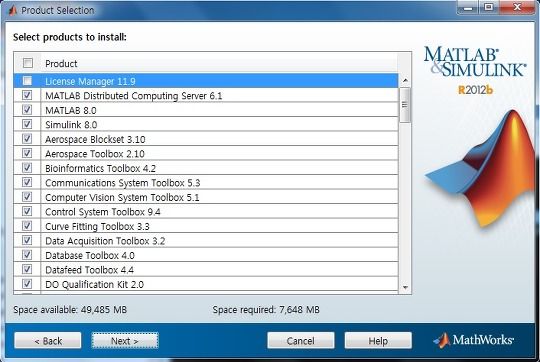Cancel the installation
This screenshot has height=362, width=540.
point(301,341)
